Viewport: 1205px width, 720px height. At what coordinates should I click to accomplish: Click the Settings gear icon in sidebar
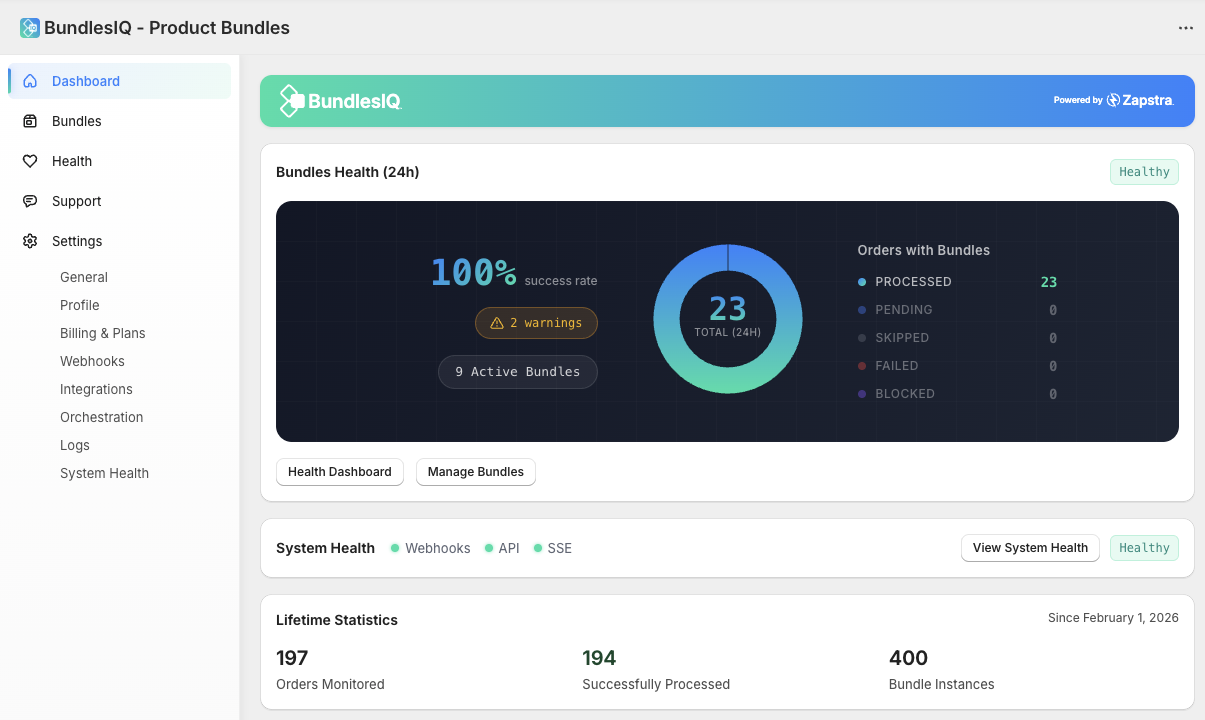point(31,241)
